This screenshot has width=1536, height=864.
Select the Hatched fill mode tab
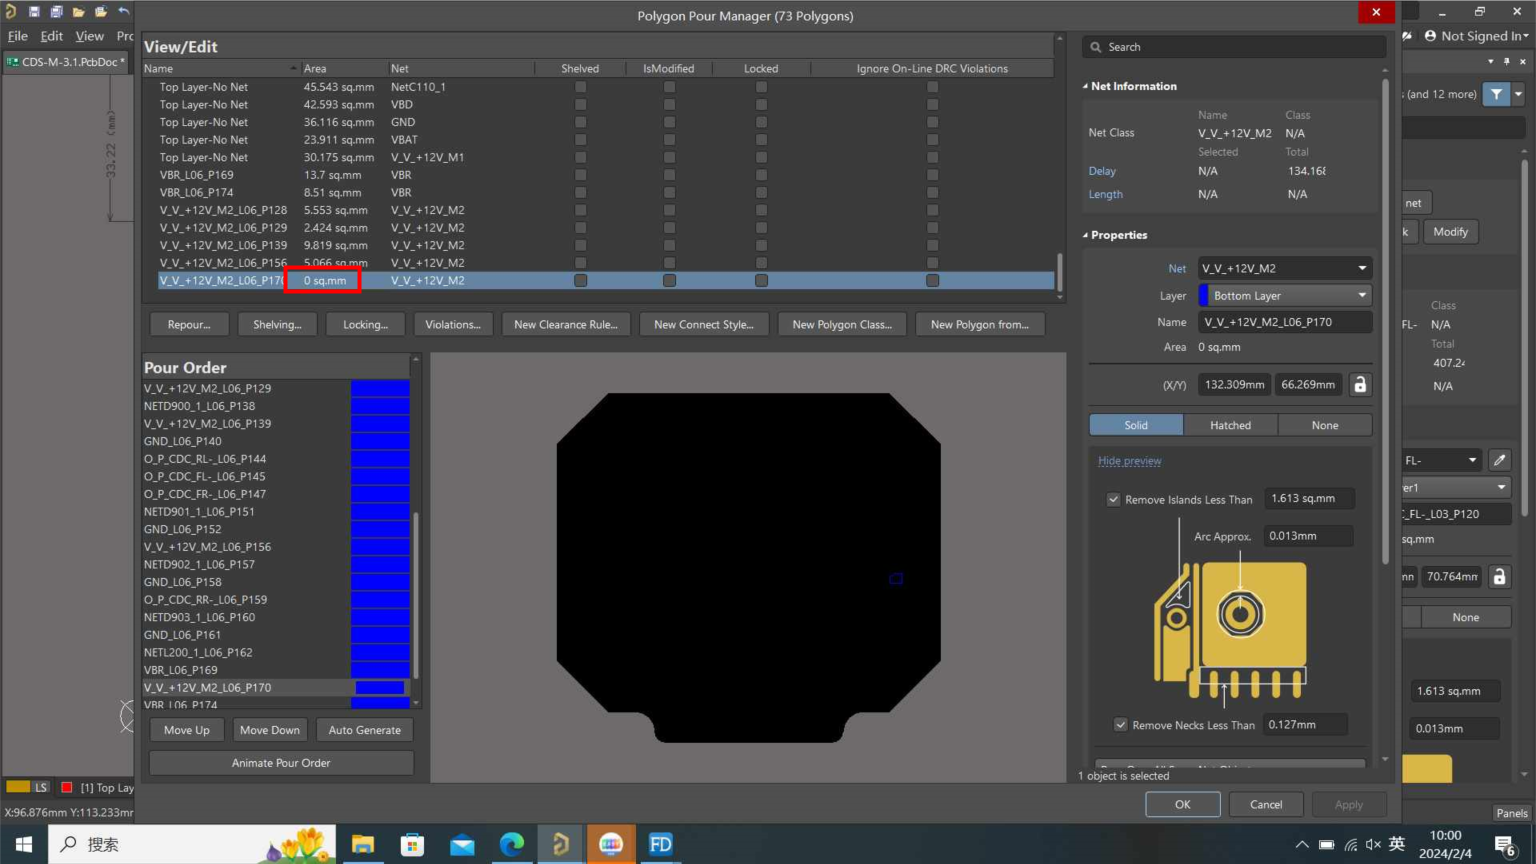tap(1230, 425)
